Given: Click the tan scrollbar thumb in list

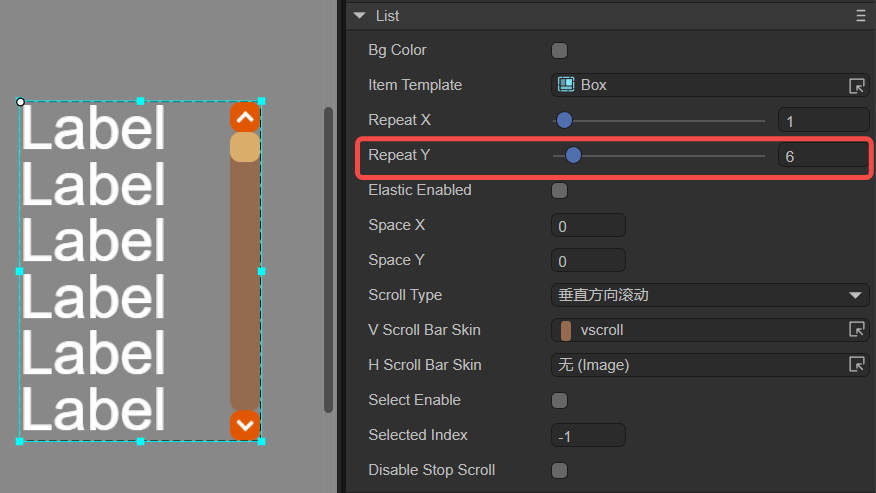Looking at the screenshot, I should (x=245, y=147).
